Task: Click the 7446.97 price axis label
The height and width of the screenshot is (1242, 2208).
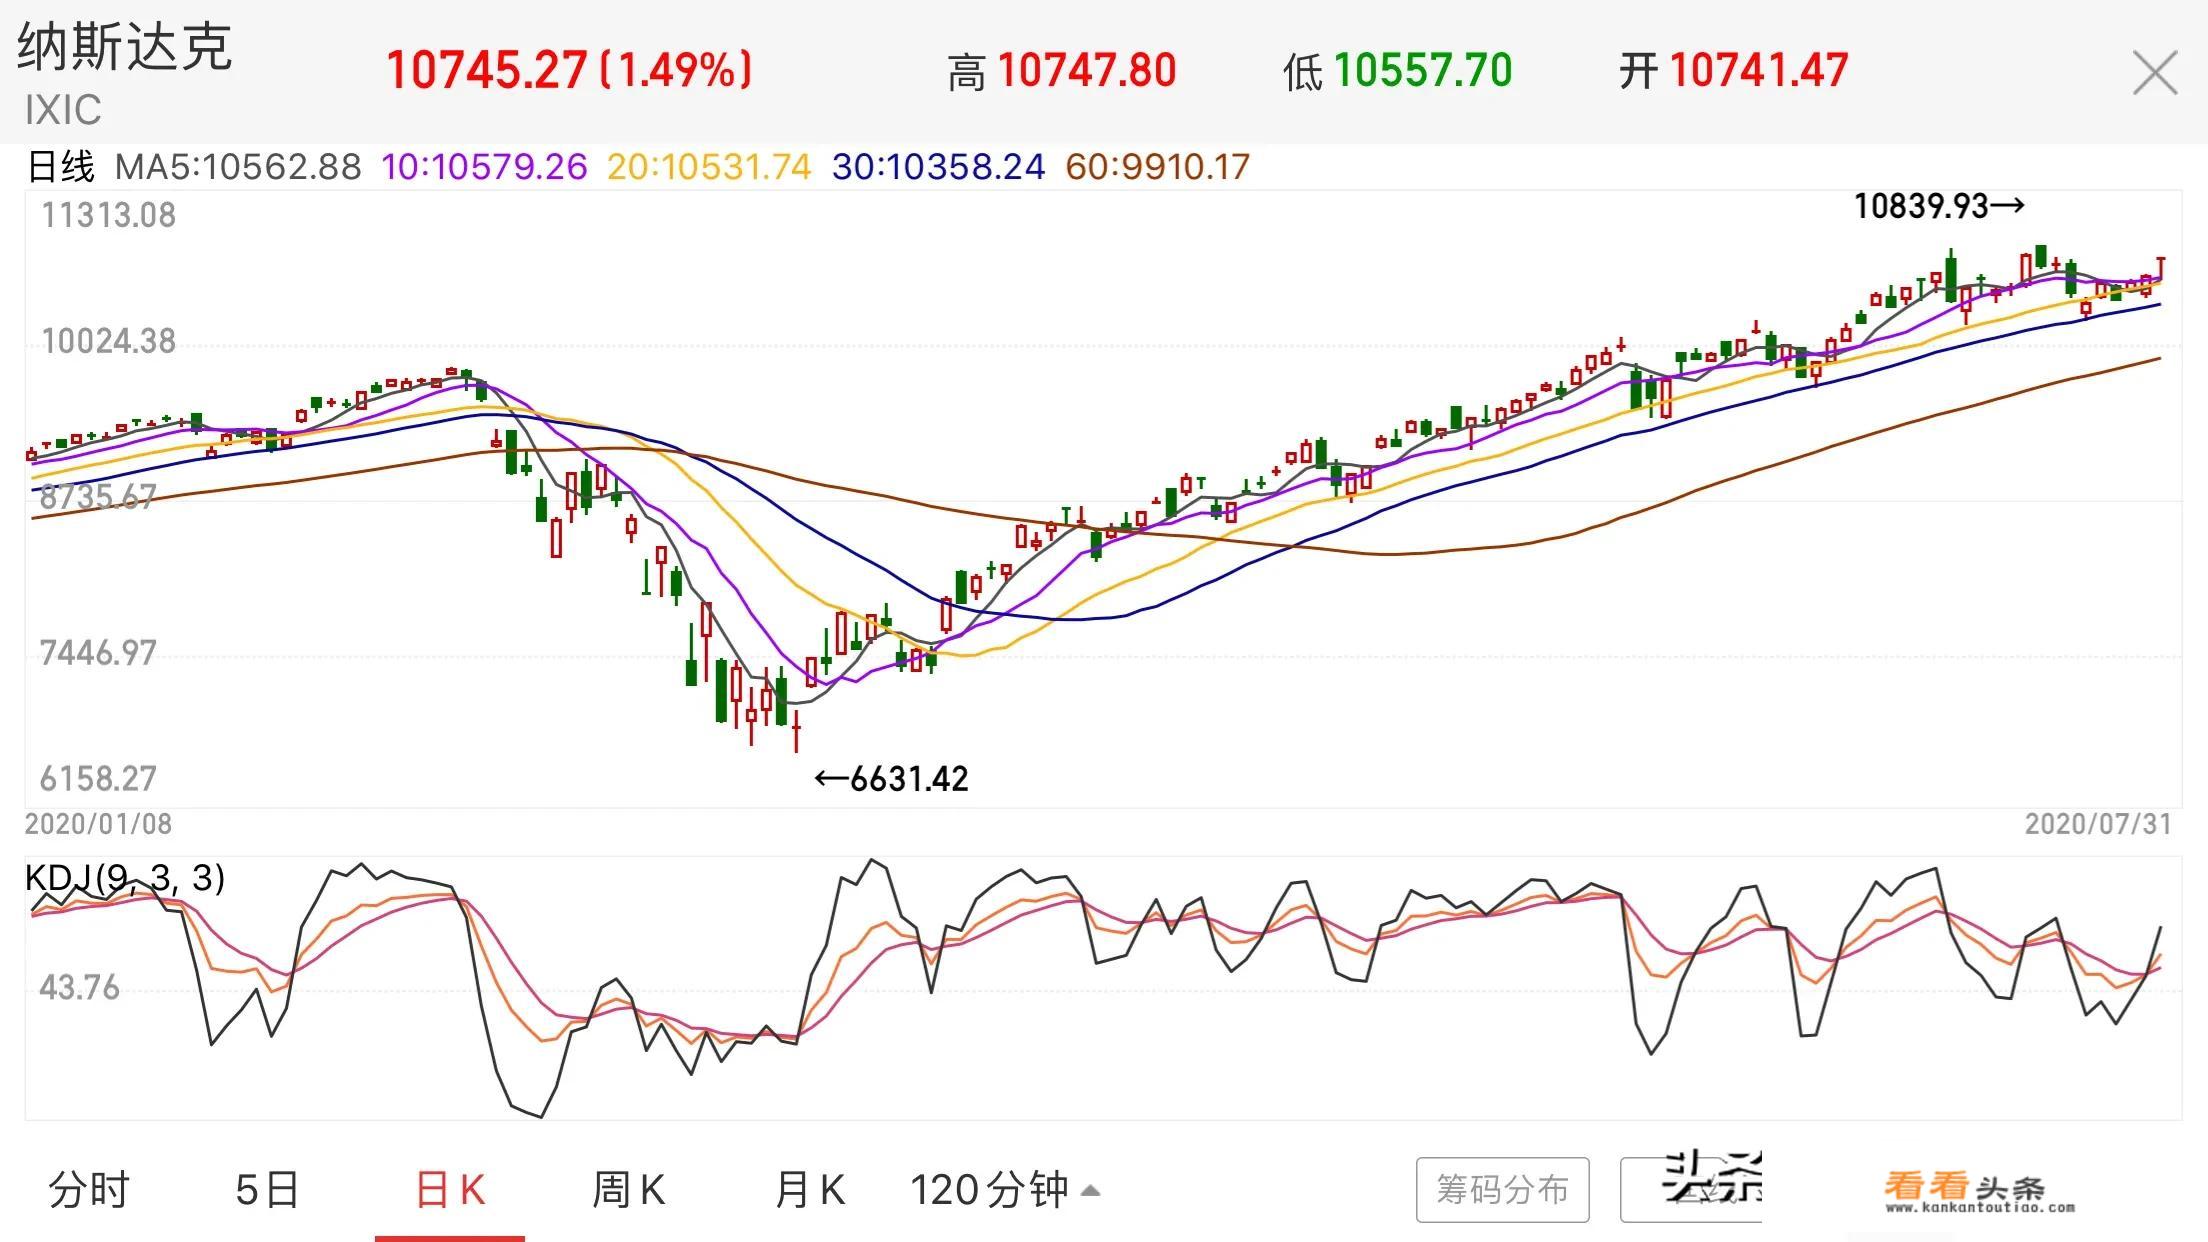Action: click(x=98, y=653)
